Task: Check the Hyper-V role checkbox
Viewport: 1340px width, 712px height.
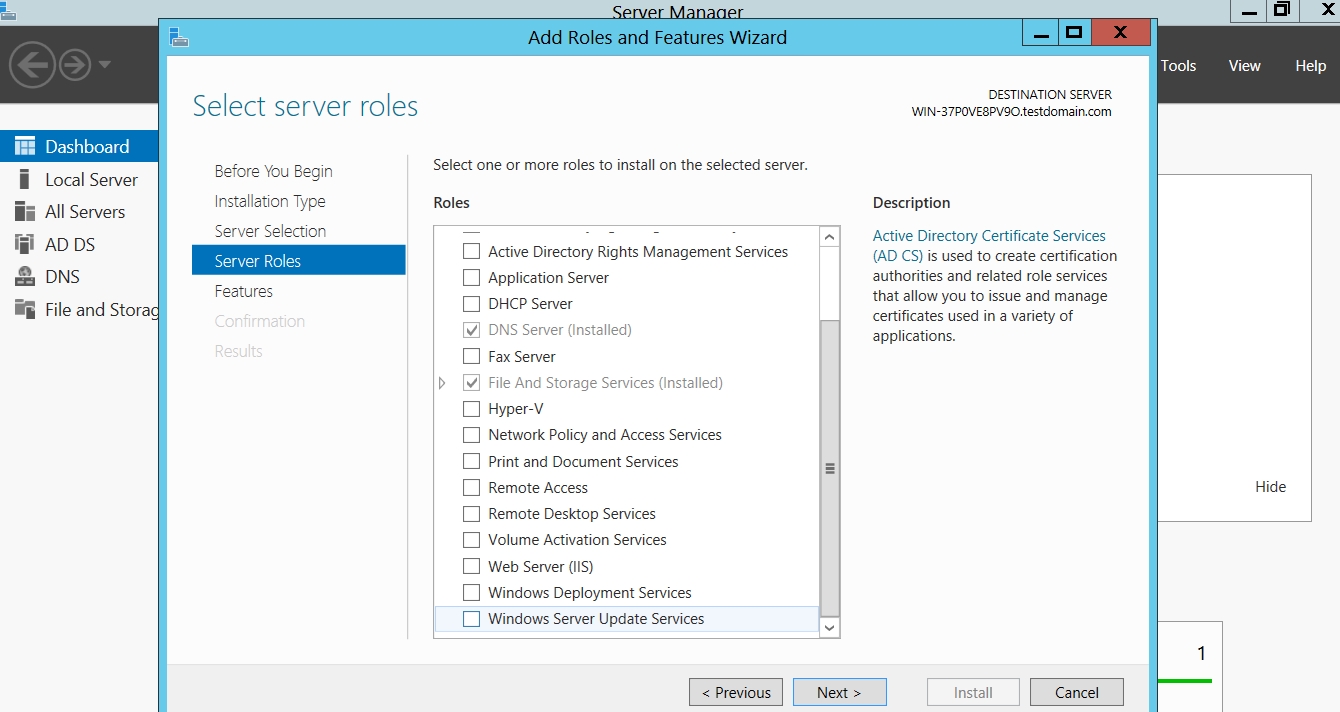Action: click(x=471, y=408)
